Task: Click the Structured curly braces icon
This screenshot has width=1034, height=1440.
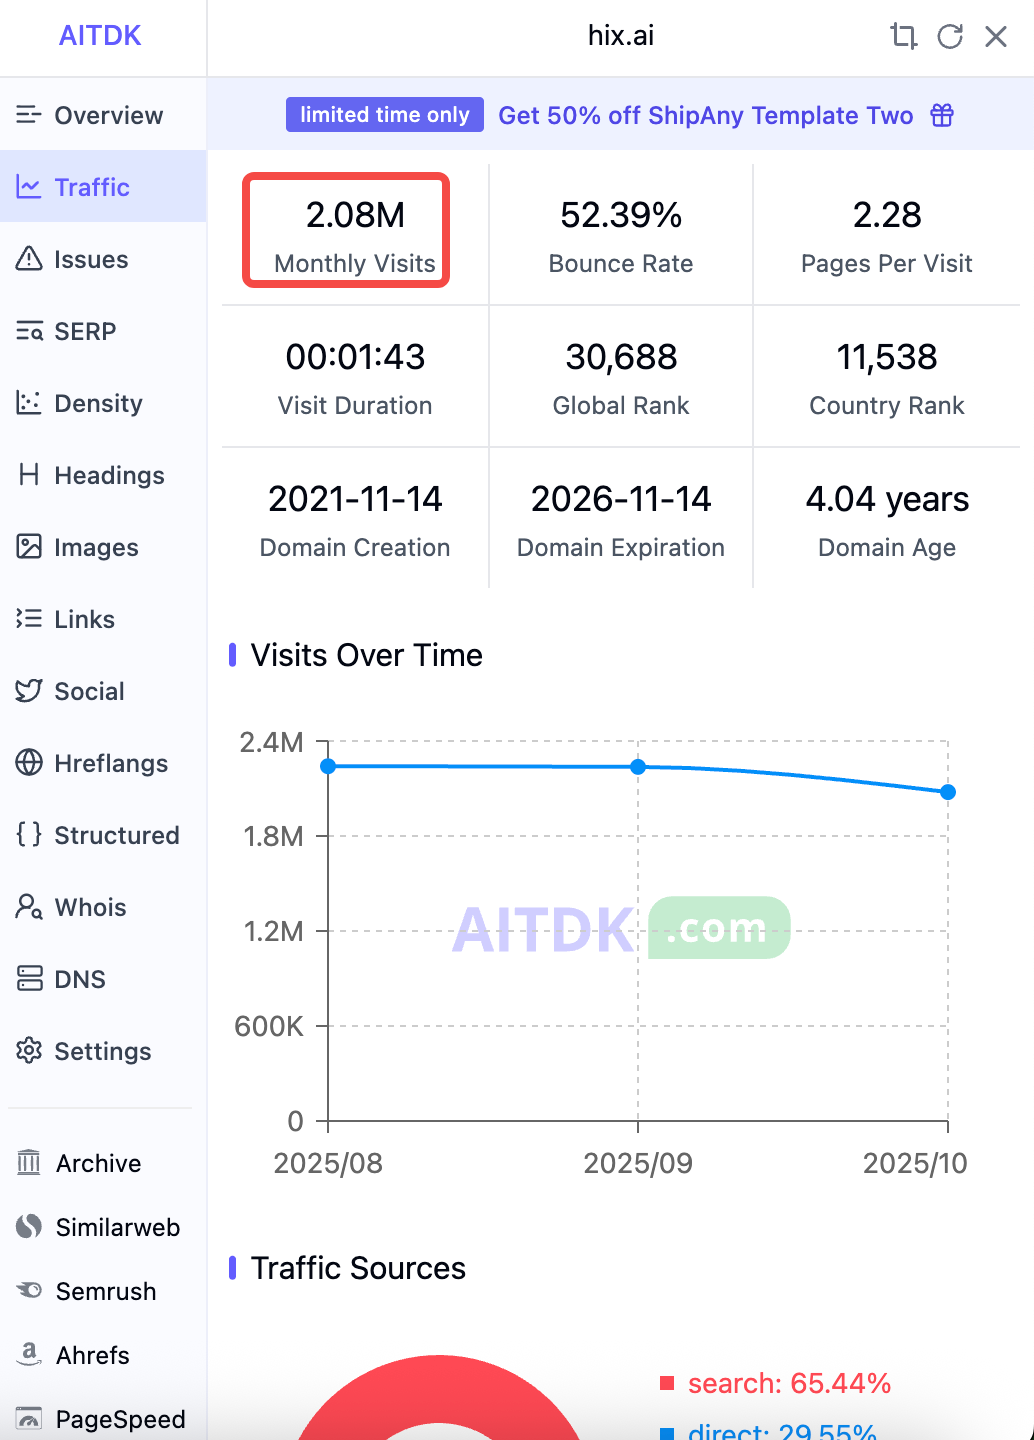Action: click(29, 834)
